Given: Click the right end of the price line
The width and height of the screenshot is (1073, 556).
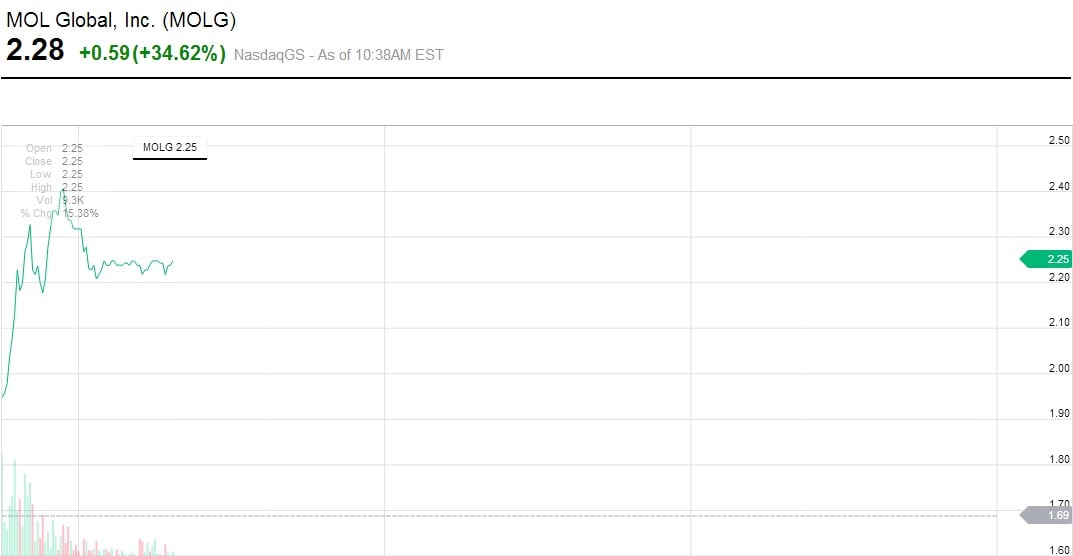Looking at the screenshot, I should click(x=173, y=262).
